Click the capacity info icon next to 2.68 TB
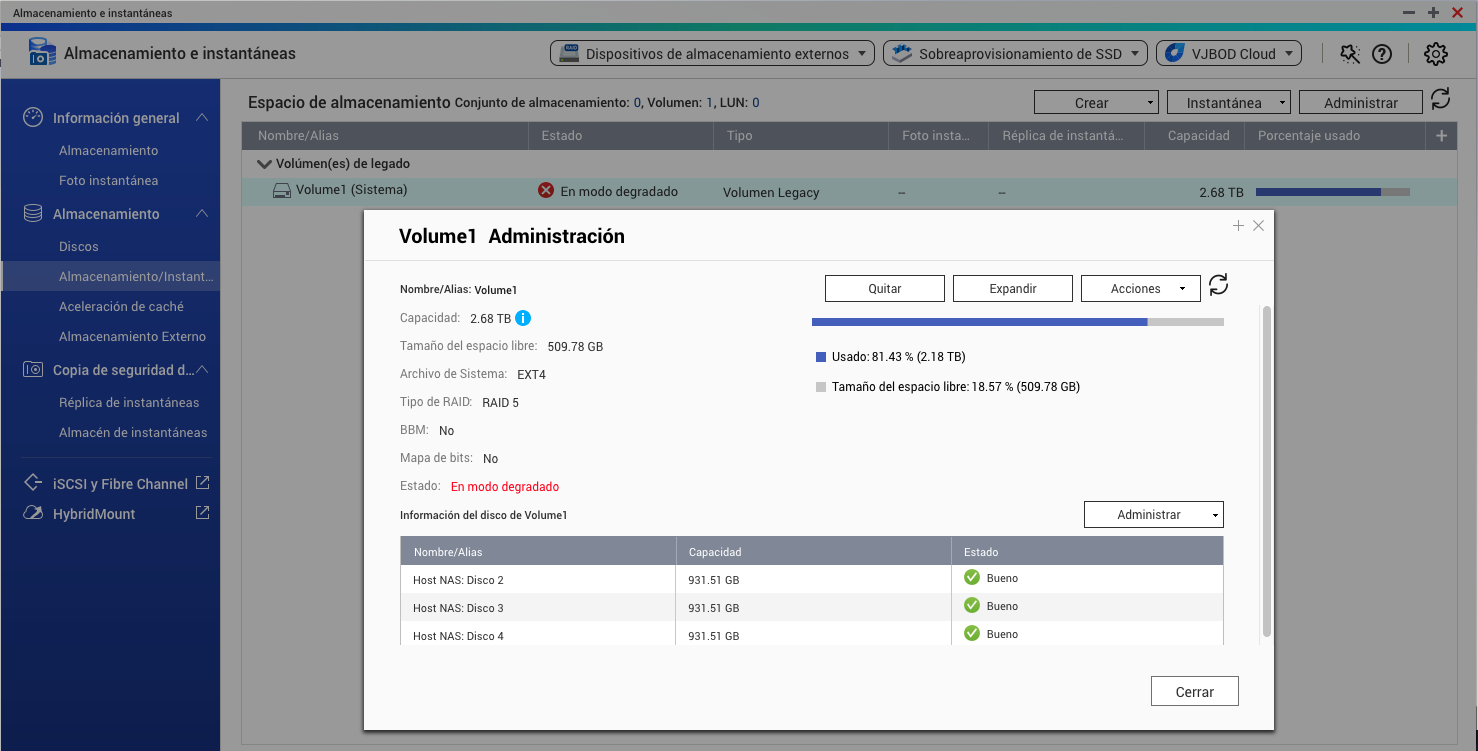The width and height of the screenshot is (1478, 751). pyautogui.click(x=523, y=318)
